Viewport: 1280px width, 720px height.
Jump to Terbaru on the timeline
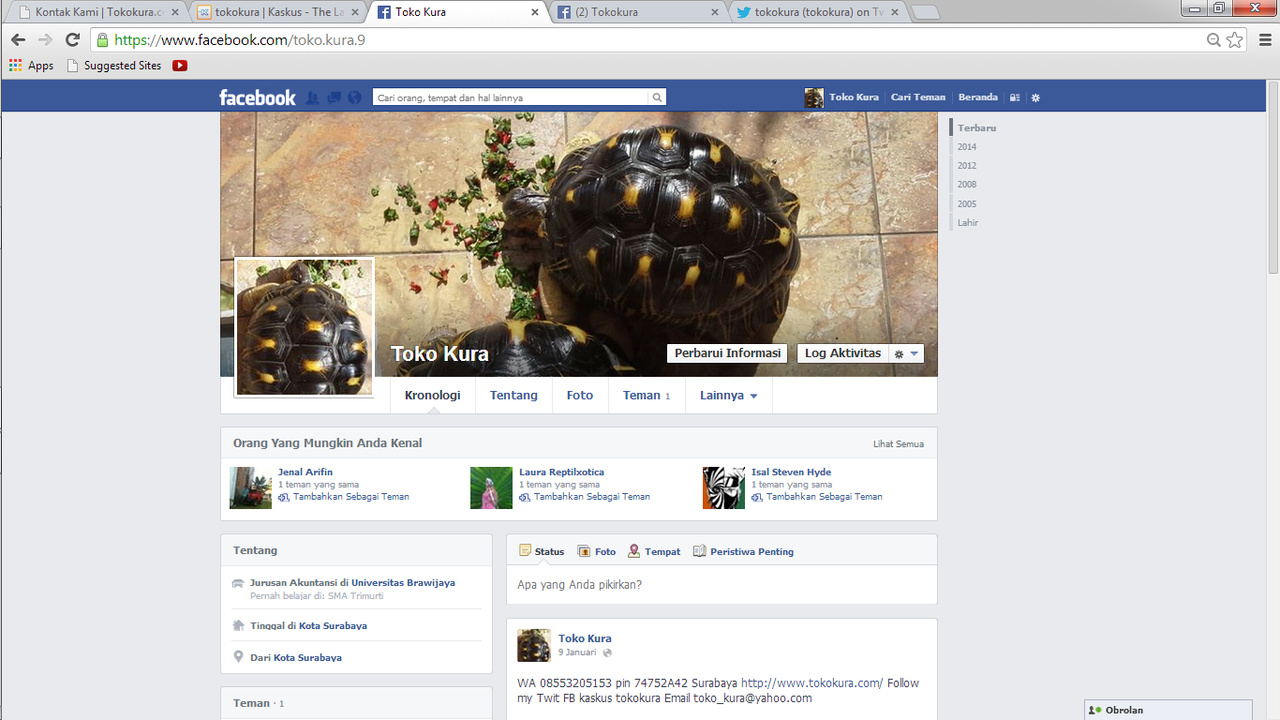[x=976, y=128]
